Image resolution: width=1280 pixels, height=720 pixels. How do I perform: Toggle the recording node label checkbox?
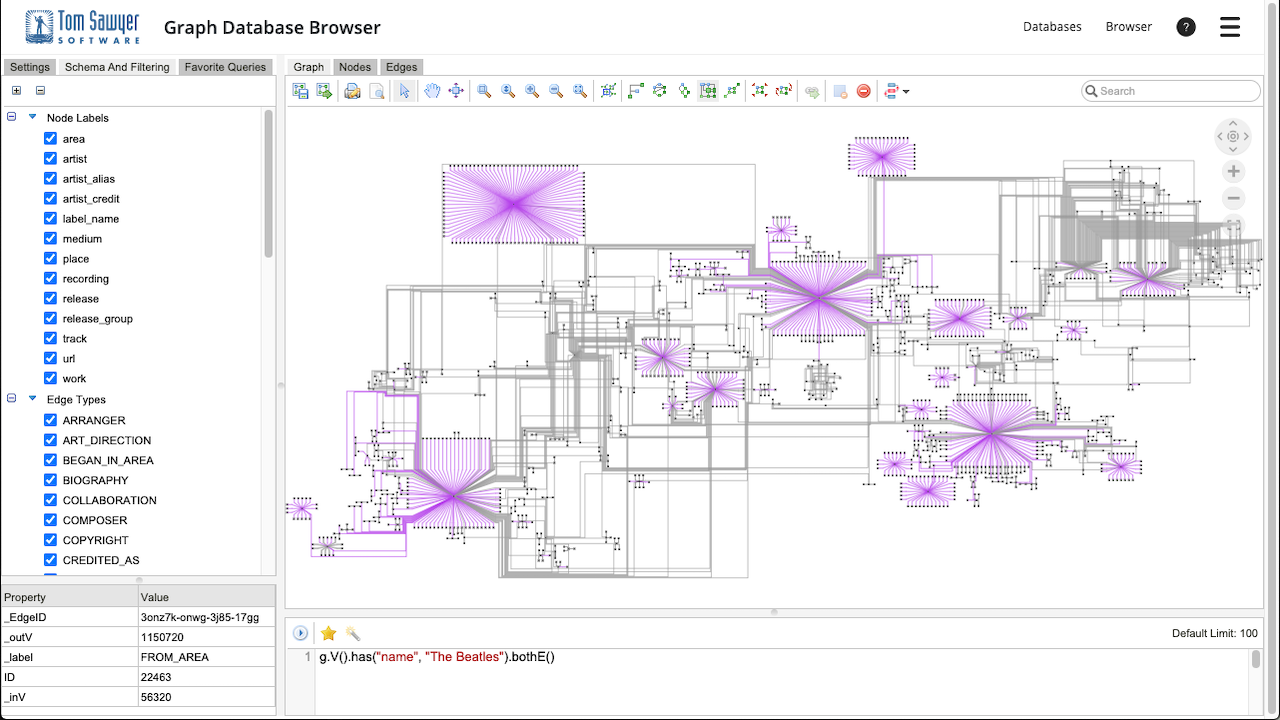[50, 278]
